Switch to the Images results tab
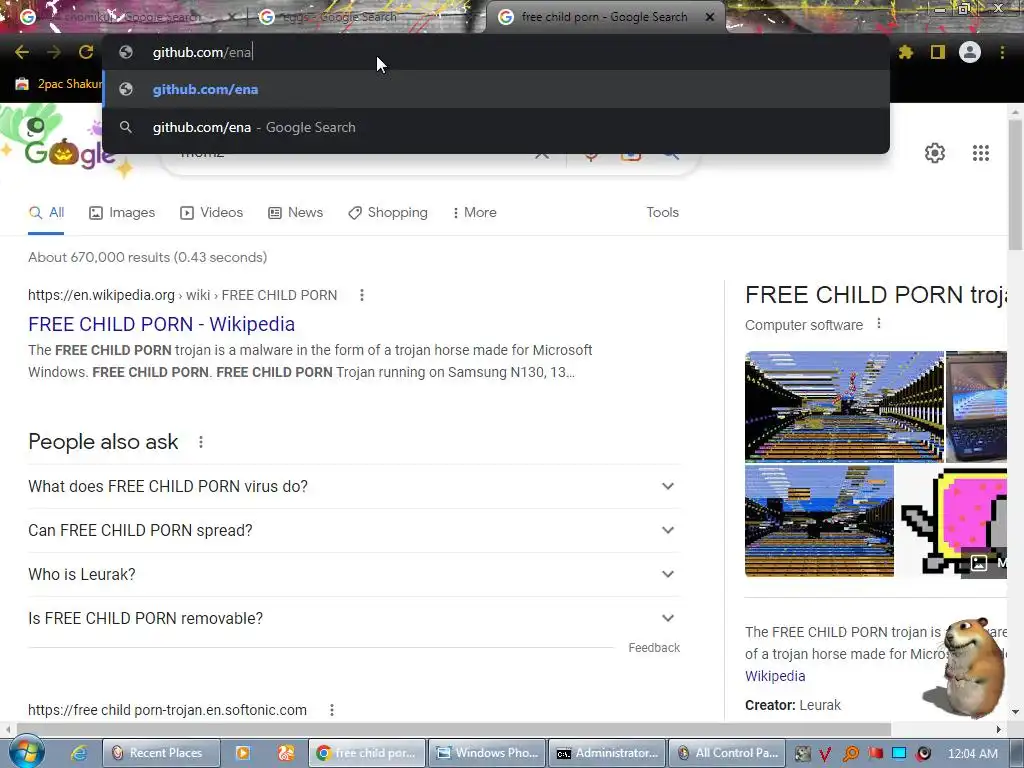 click(x=122, y=212)
